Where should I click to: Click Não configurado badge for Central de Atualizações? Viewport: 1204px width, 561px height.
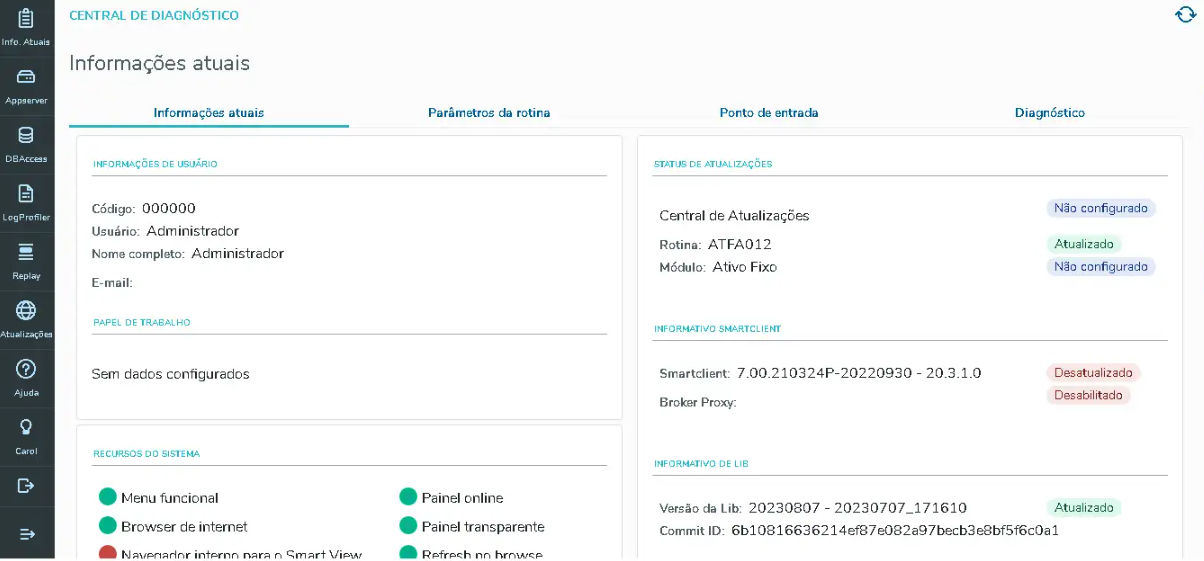[1100, 208]
